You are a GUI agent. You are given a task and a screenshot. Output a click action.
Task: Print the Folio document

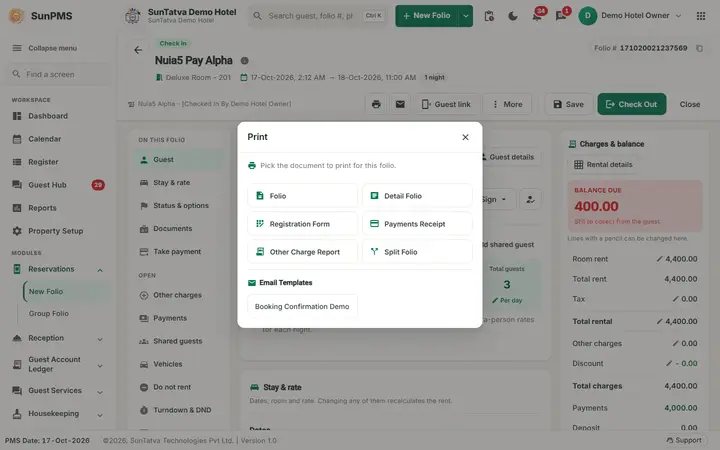coord(302,196)
